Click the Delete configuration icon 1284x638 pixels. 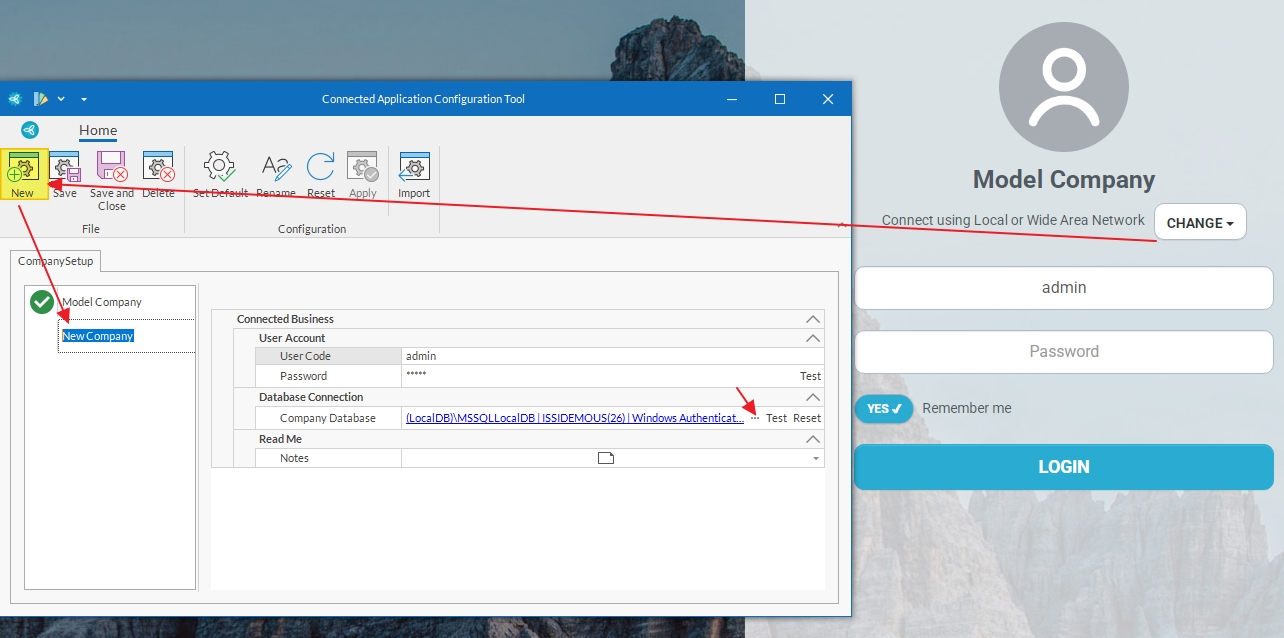click(158, 168)
